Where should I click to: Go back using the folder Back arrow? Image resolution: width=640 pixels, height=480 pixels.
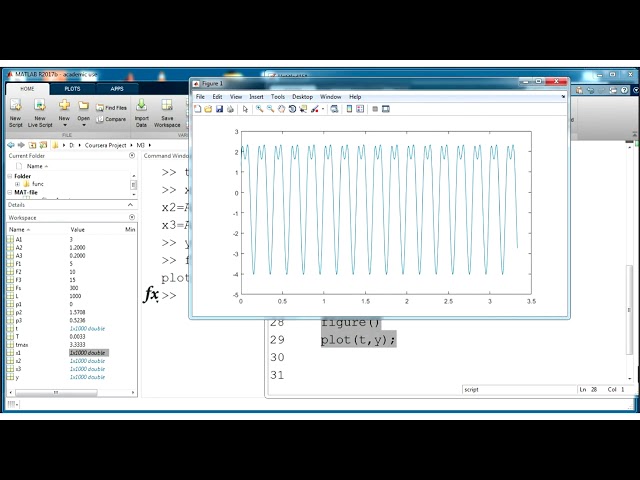tap(11, 145)
